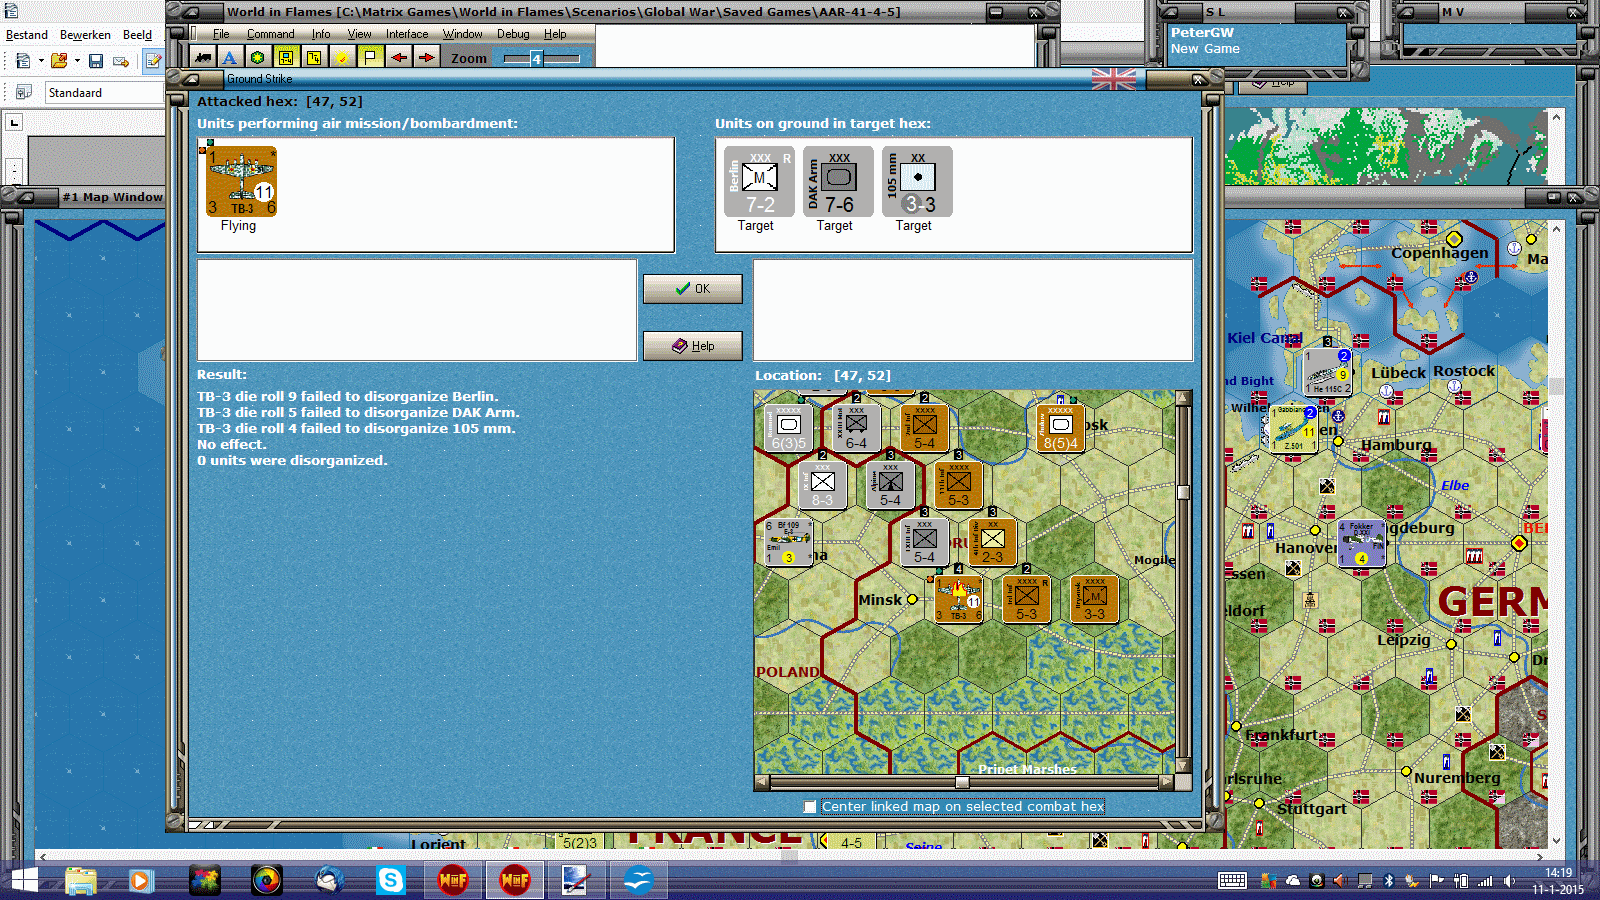The height and width of the screenshot is (900, 1600).
Task: Open the Beeld menu
Action: click(x=137, y=35)
